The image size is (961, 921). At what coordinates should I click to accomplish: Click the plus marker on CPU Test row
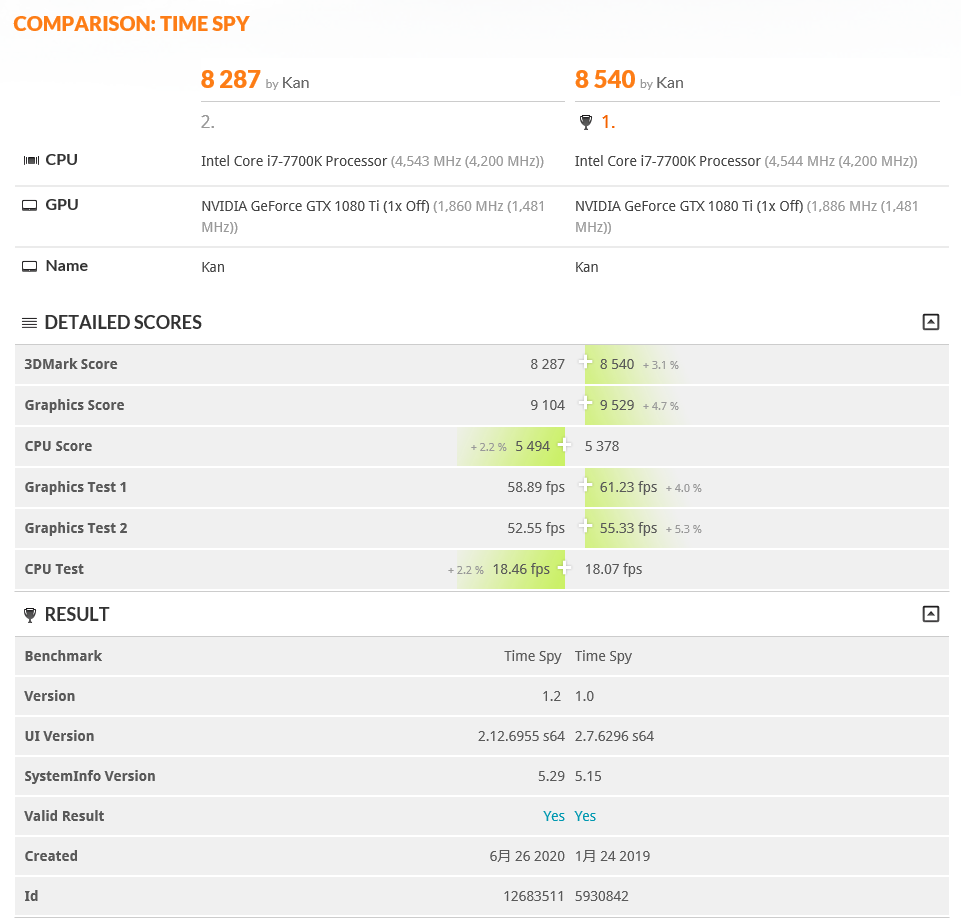[564, 567]
